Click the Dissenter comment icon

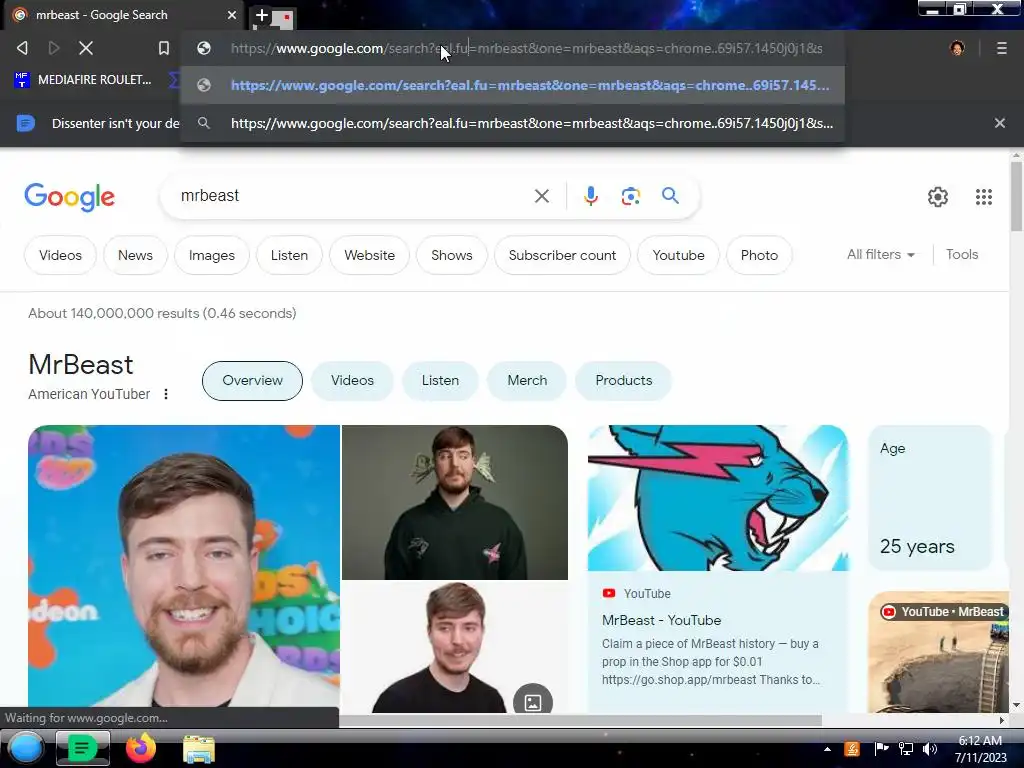coord(25,123)
